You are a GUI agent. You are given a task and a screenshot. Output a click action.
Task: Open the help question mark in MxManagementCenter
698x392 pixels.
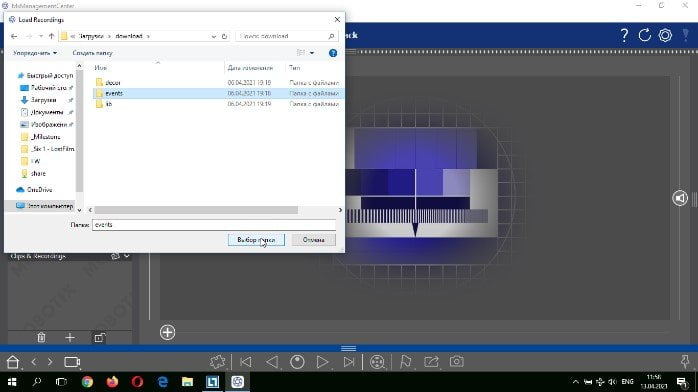coord(624,35)
